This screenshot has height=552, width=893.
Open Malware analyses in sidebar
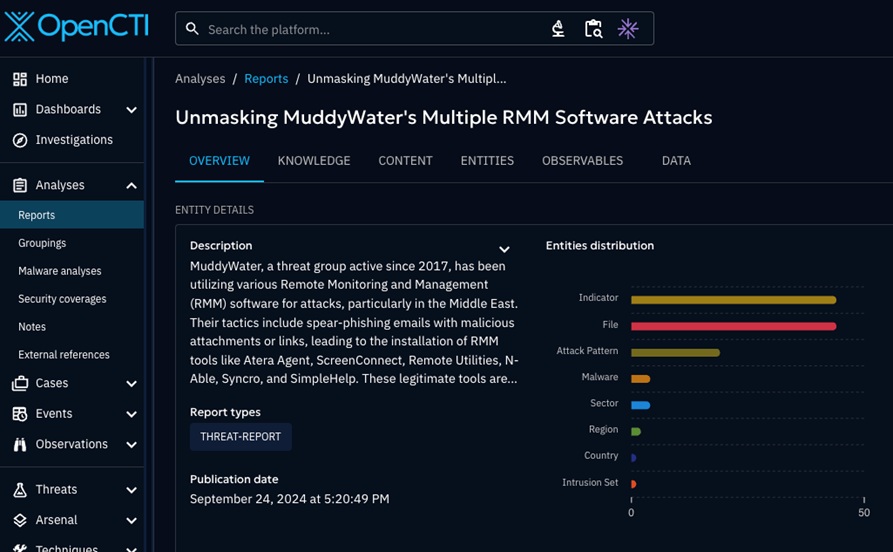click(x=72, y=271)
